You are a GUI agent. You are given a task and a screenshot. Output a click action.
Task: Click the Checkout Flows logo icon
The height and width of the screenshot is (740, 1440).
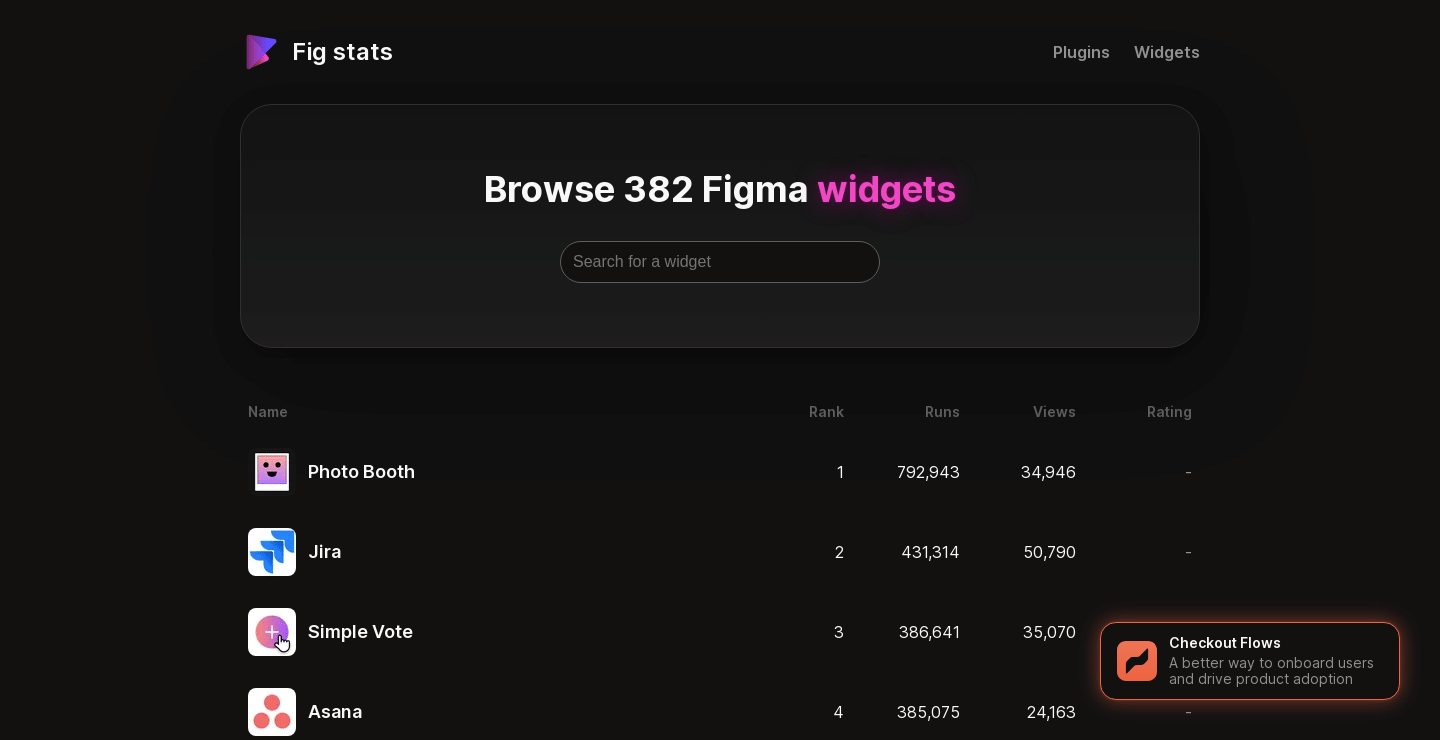(x=1137, y=660)
